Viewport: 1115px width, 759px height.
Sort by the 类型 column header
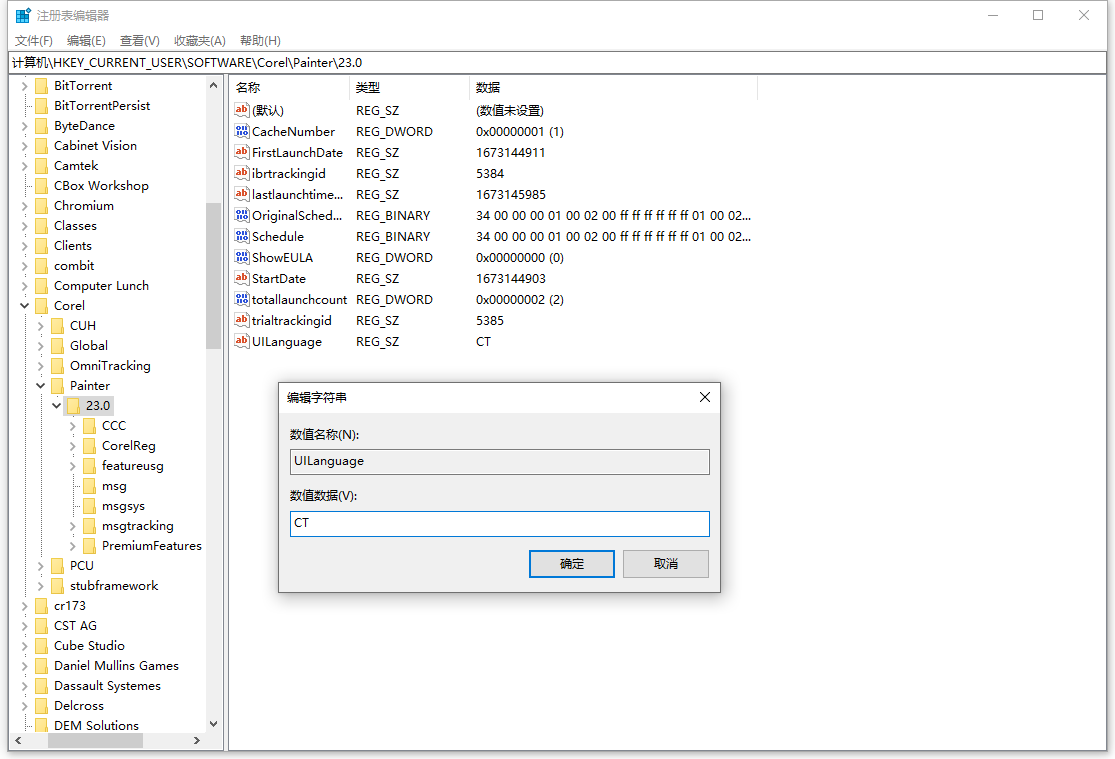[x=410, y=87]
